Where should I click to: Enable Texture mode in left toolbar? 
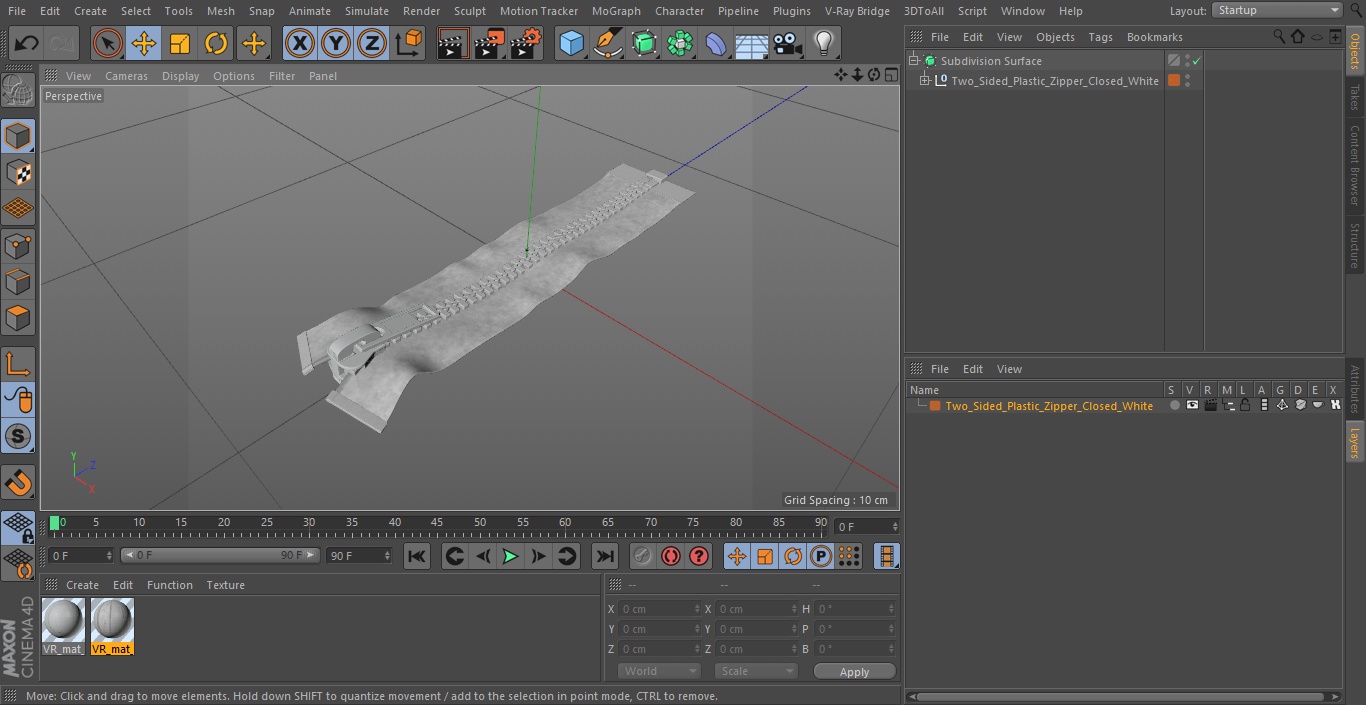[x=18, y=172]
